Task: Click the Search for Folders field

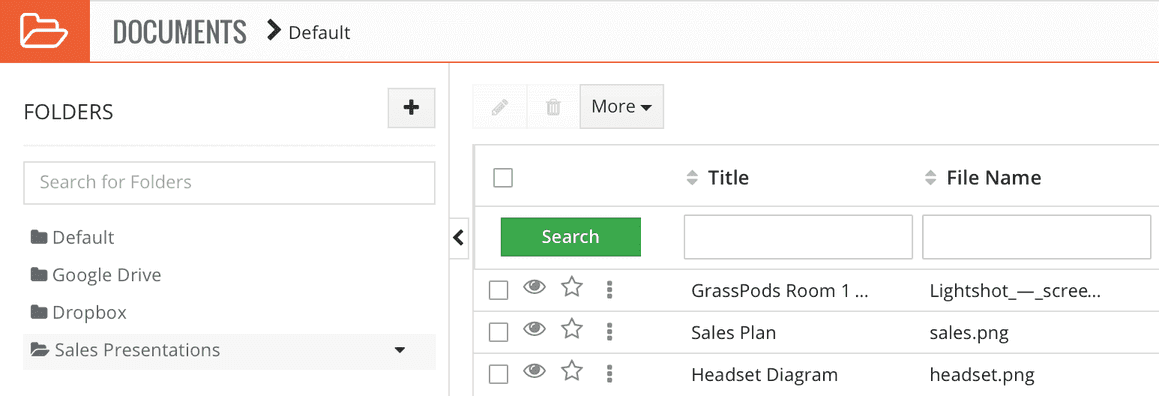Action: 229,182
